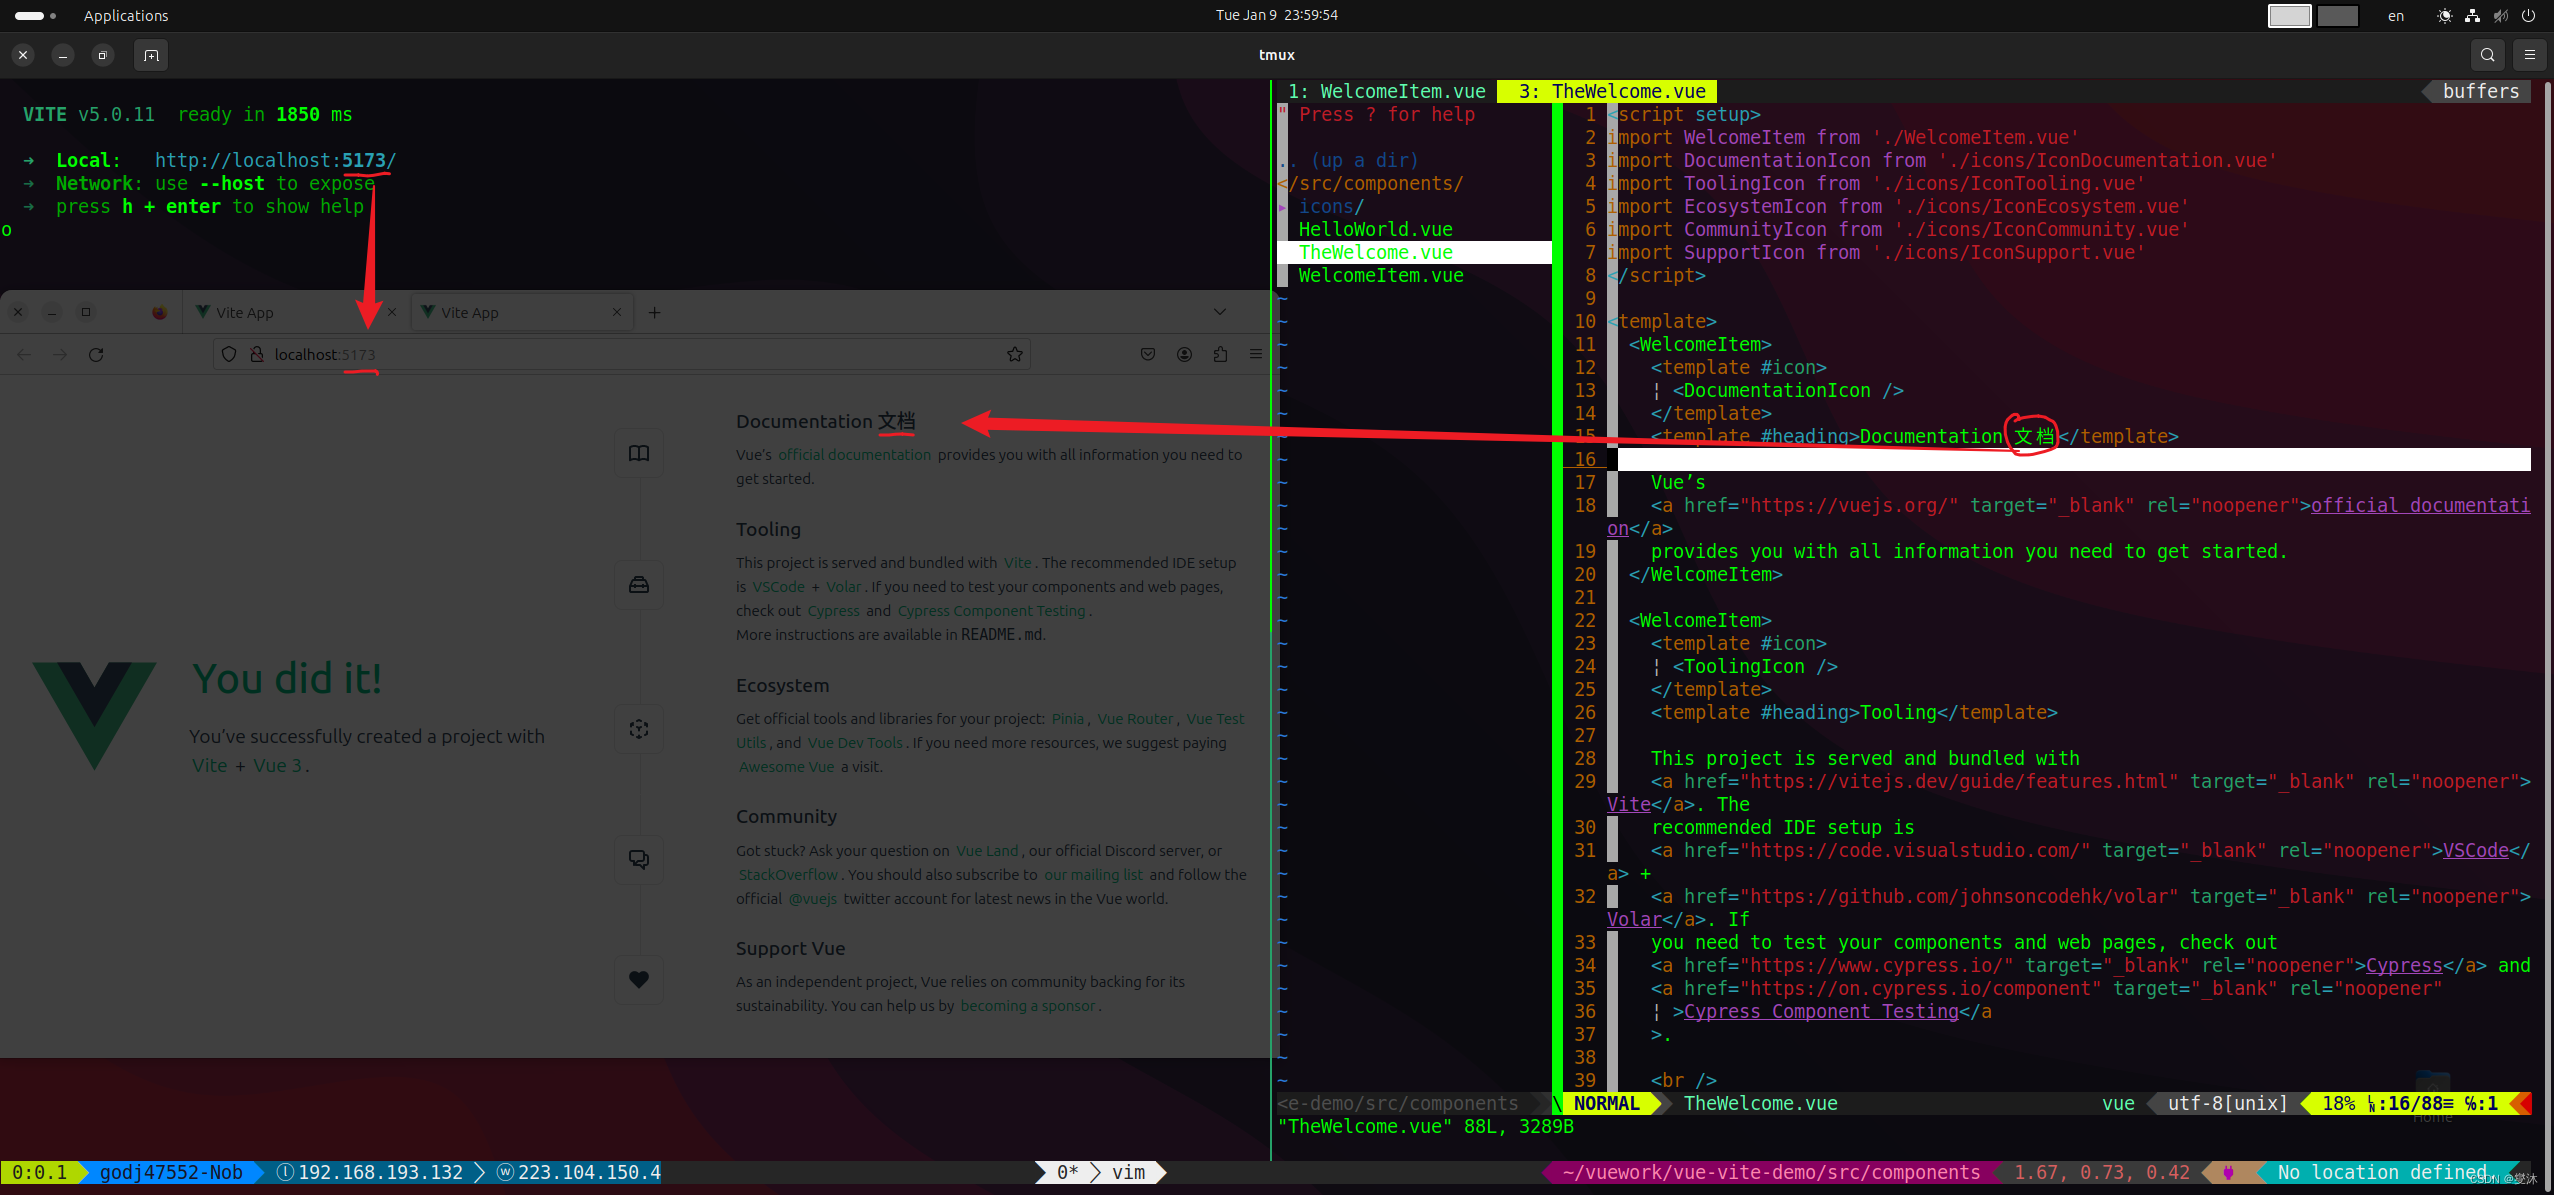Click the Firefox account avatar icon
The image size is (2554, 1195).
(x=1184, y=354)
